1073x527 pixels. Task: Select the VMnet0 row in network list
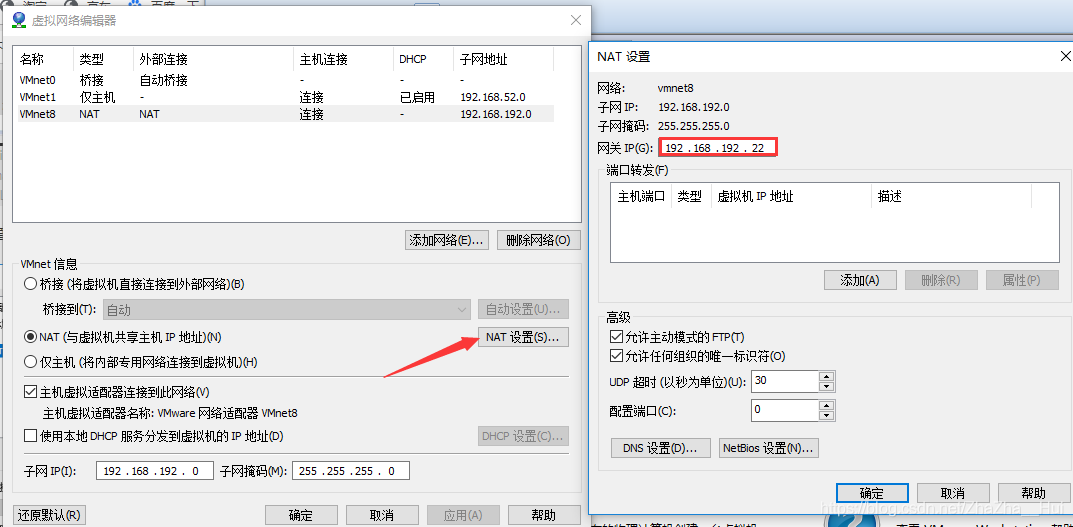point(285,80)
